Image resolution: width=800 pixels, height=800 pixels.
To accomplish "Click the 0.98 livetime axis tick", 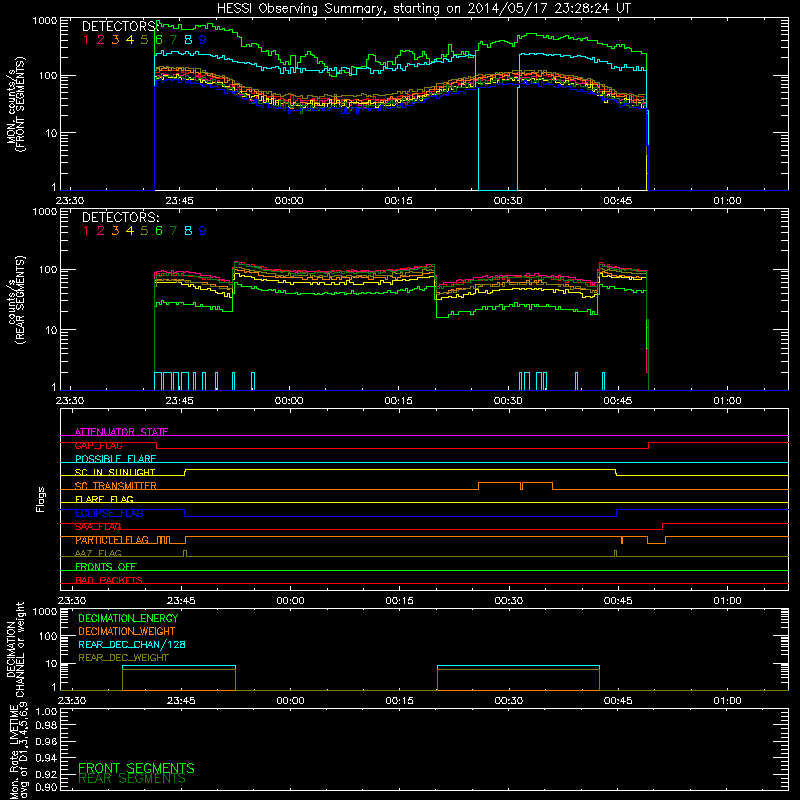I will pyautogui.click(x=46, y=725).
